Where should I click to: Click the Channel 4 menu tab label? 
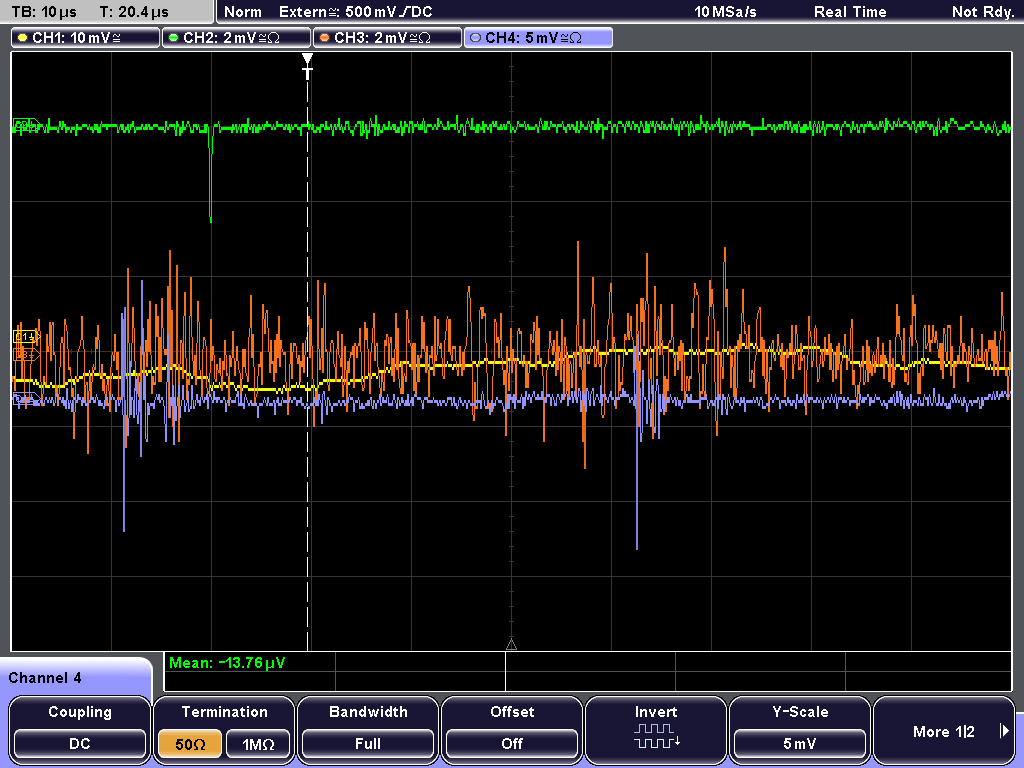pos(45,678)
